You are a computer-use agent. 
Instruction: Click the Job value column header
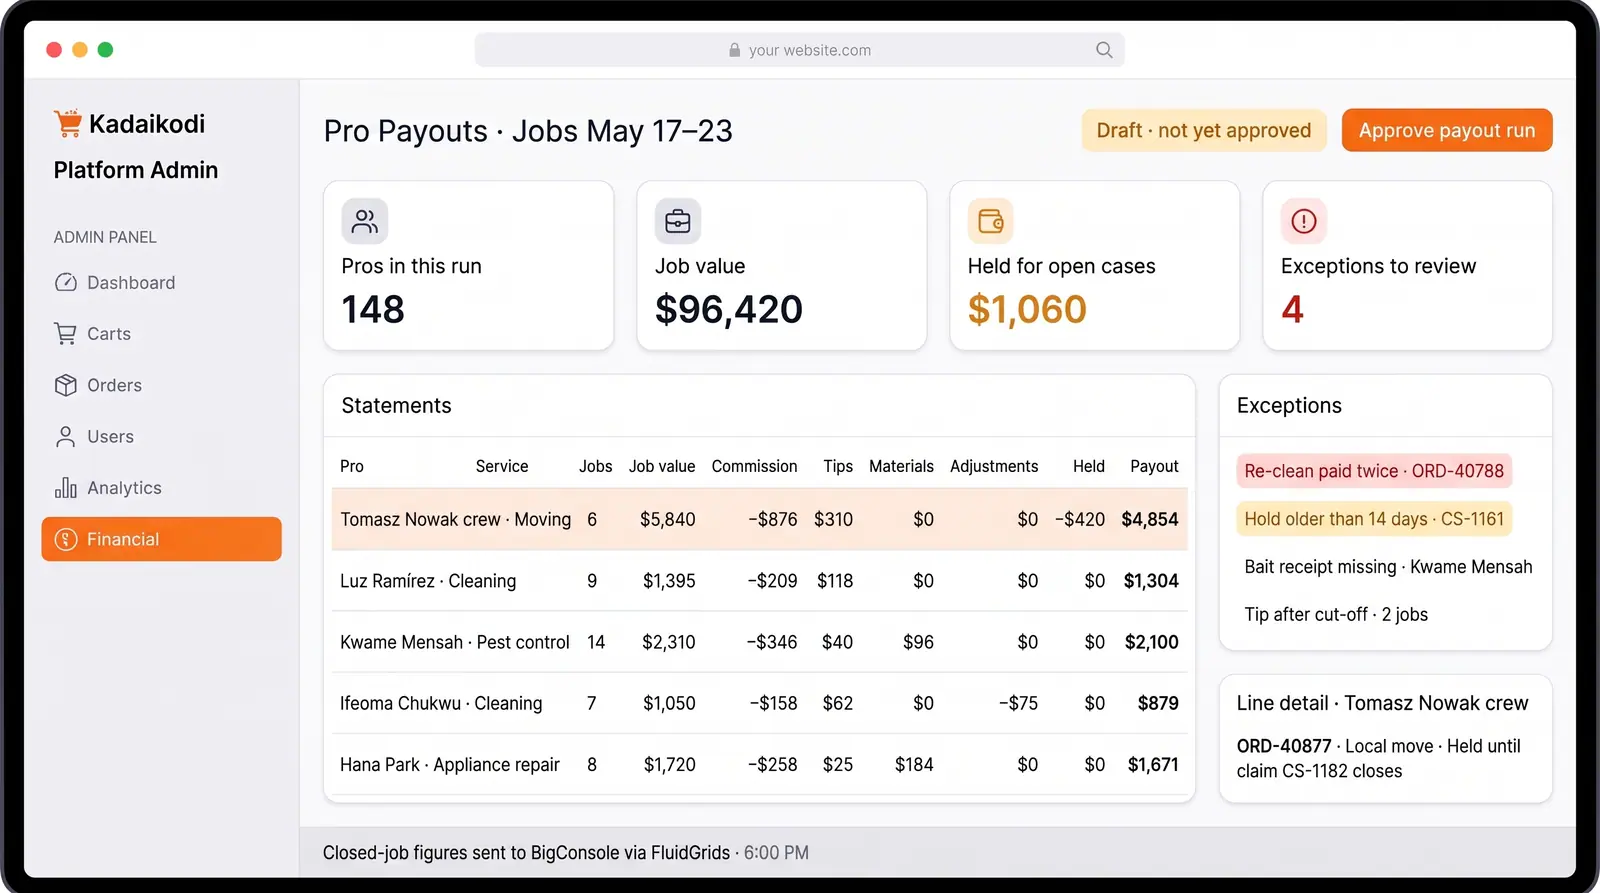(662, 466)
